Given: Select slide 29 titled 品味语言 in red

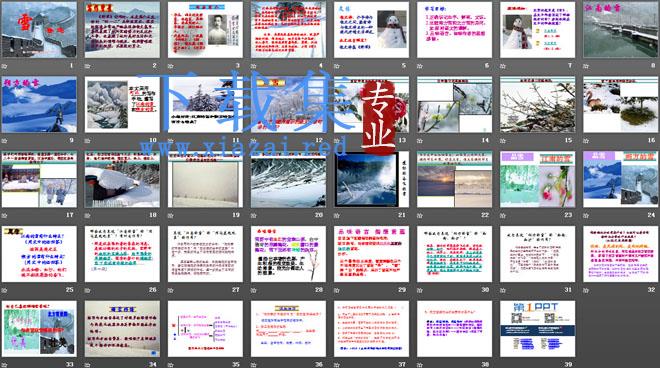Looking at the screenshot, I should pyautogui.click(x=371, y=254).
